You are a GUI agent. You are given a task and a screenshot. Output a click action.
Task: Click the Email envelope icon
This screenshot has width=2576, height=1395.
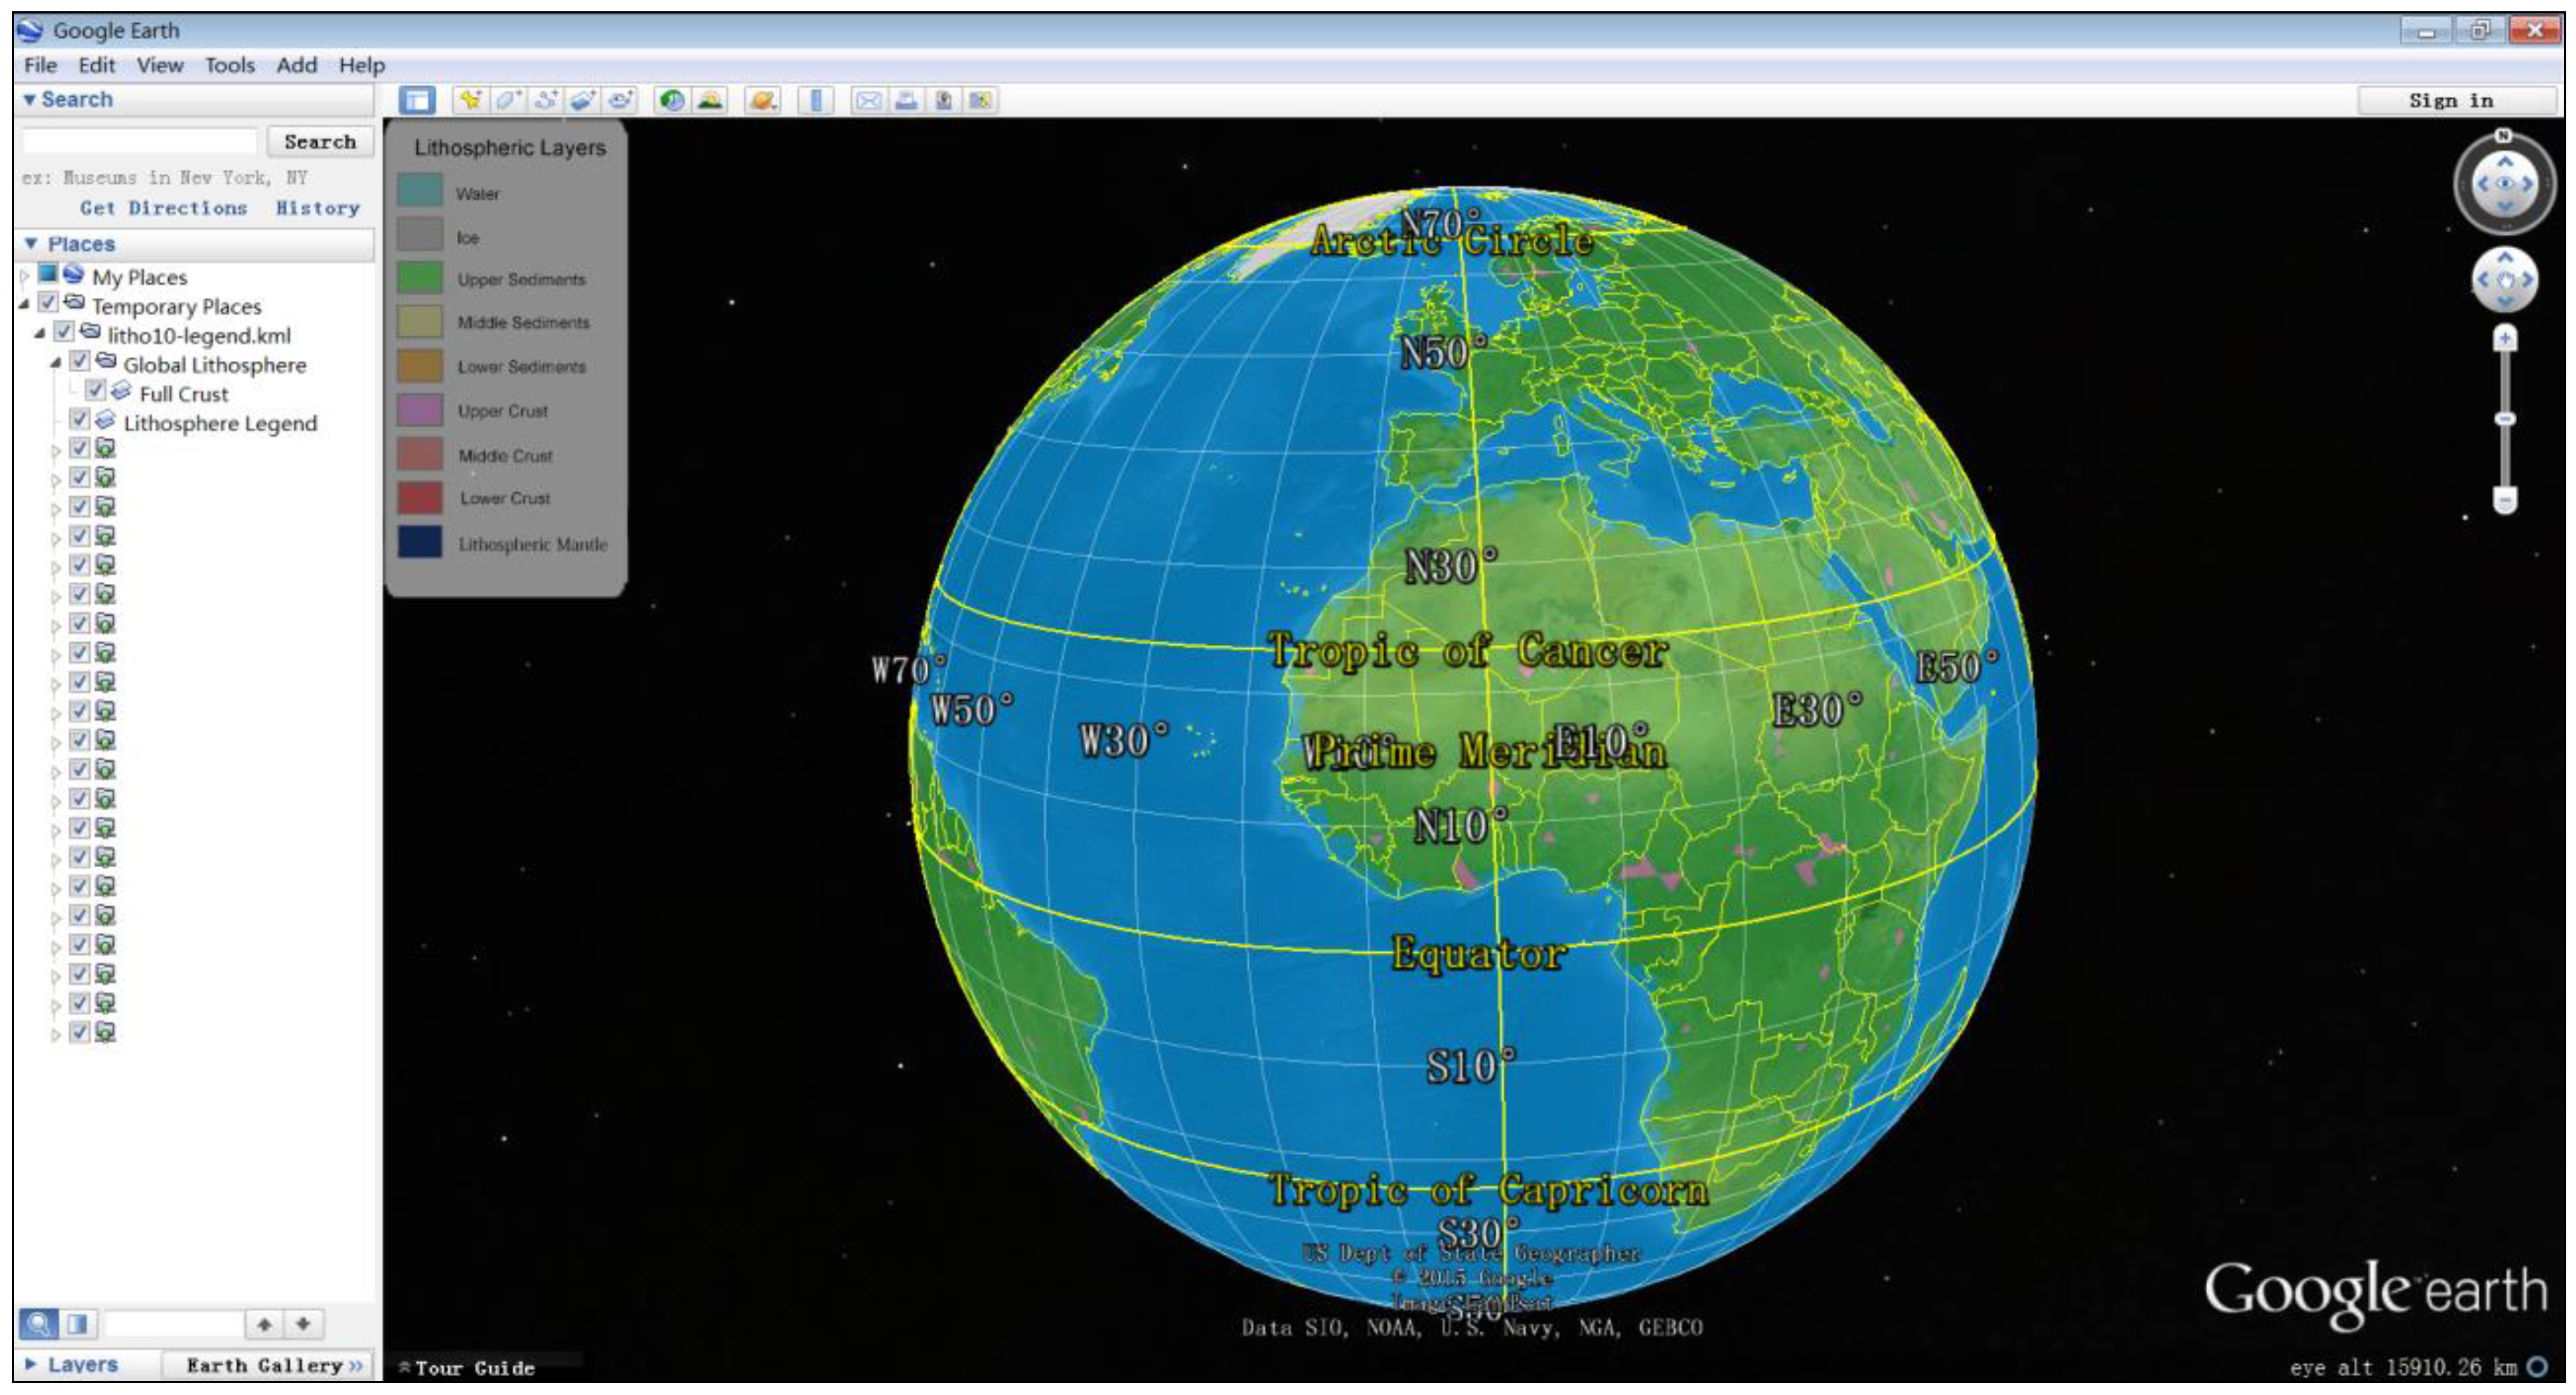point(869,100)
